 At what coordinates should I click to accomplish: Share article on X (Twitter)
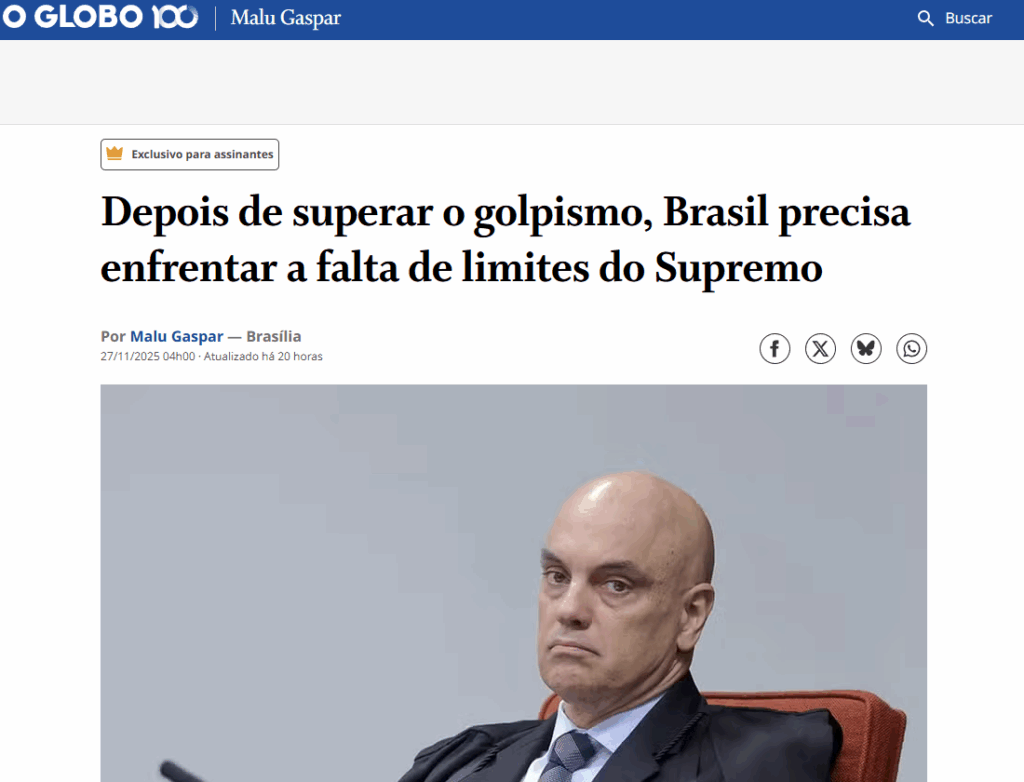tap(820, 348)
